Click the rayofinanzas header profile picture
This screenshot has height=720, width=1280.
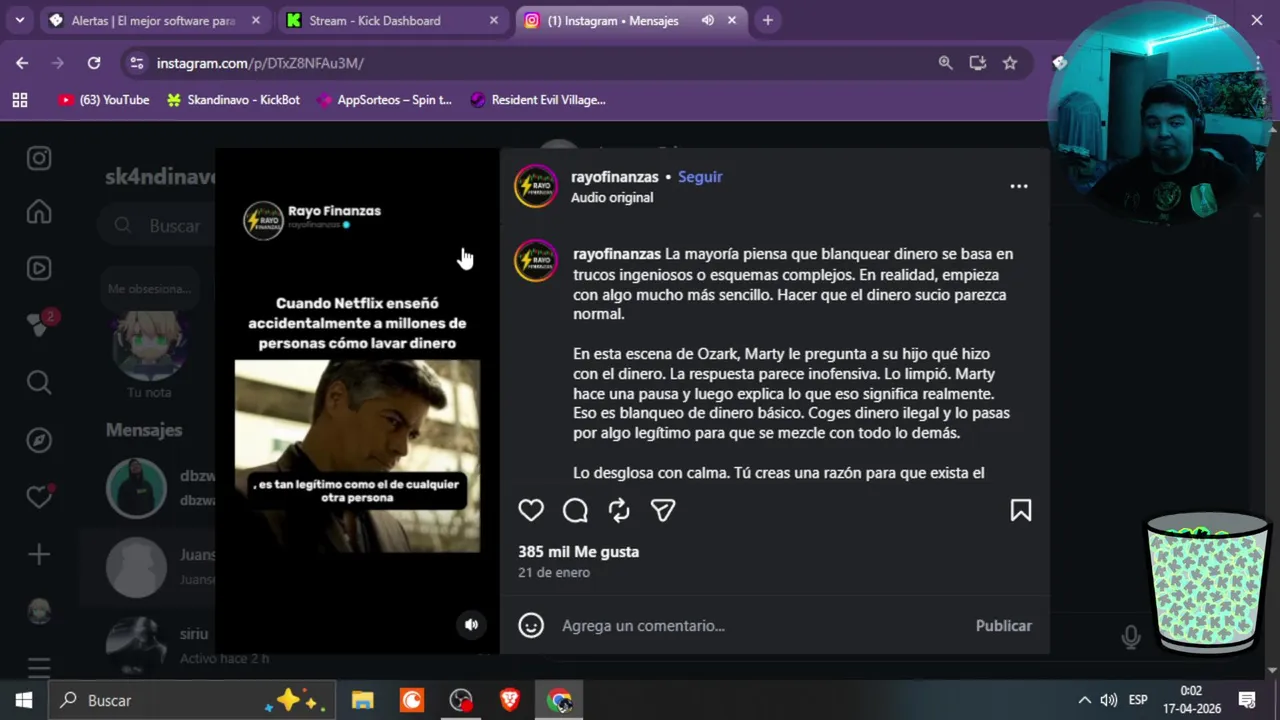click(x=536, y=186)
